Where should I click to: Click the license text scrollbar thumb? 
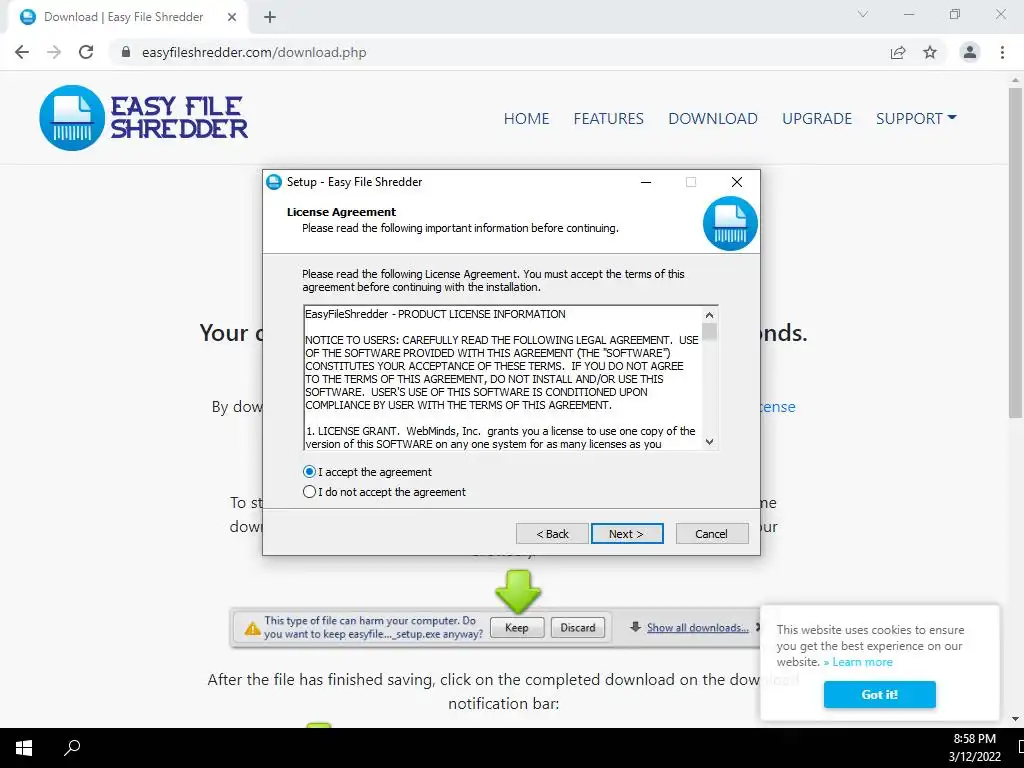[709, 331]
